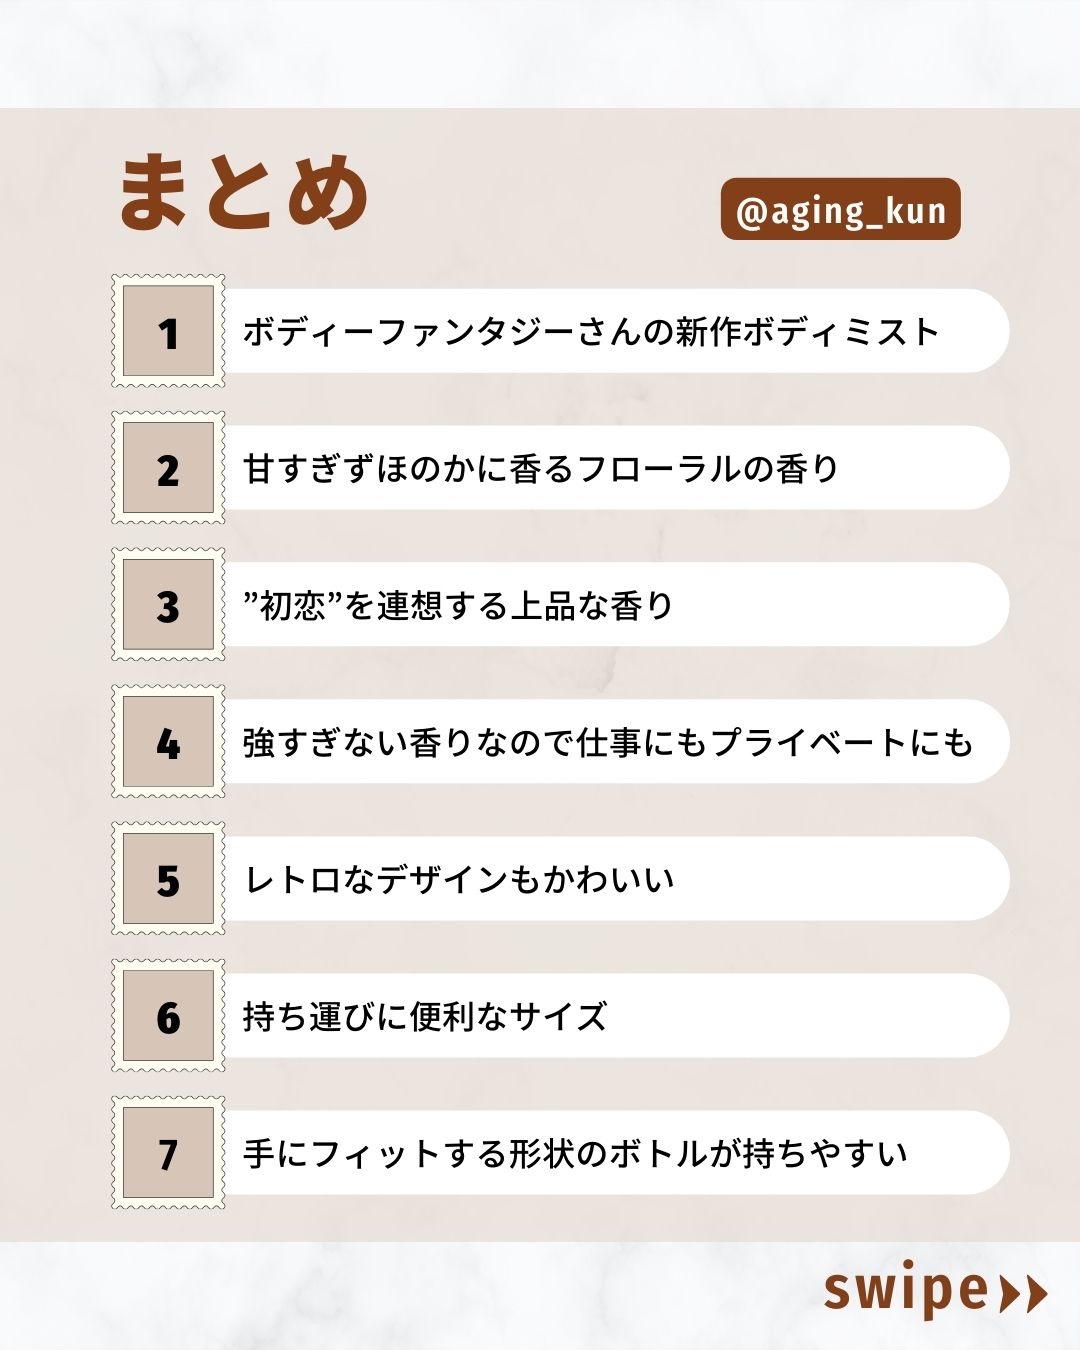Click the number 5 stamp icon

168,879
